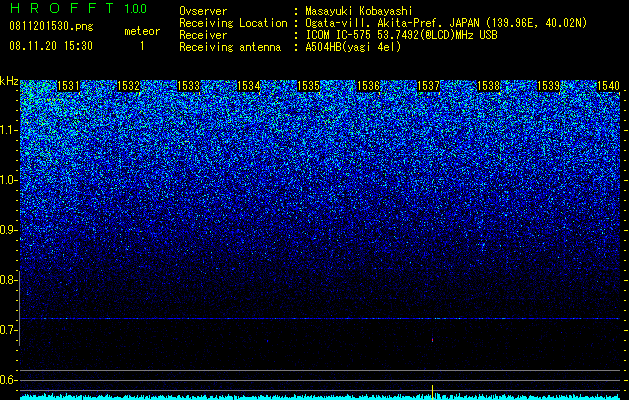629x400 pixels.
Task: Click the meteor count value 1
Action: tap(142, 46)
